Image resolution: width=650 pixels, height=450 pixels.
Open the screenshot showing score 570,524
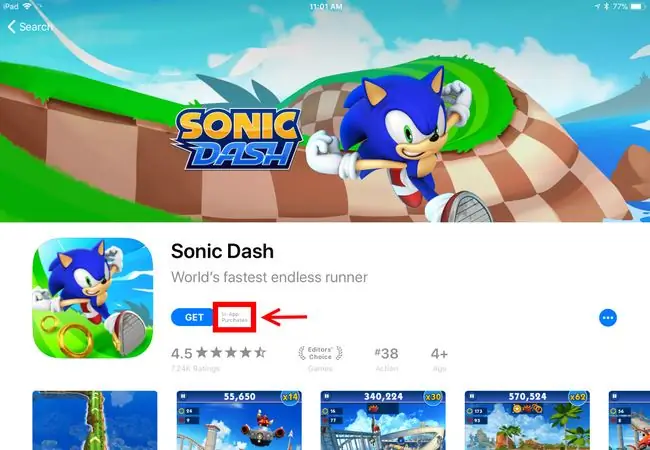(x=527, y=420)
